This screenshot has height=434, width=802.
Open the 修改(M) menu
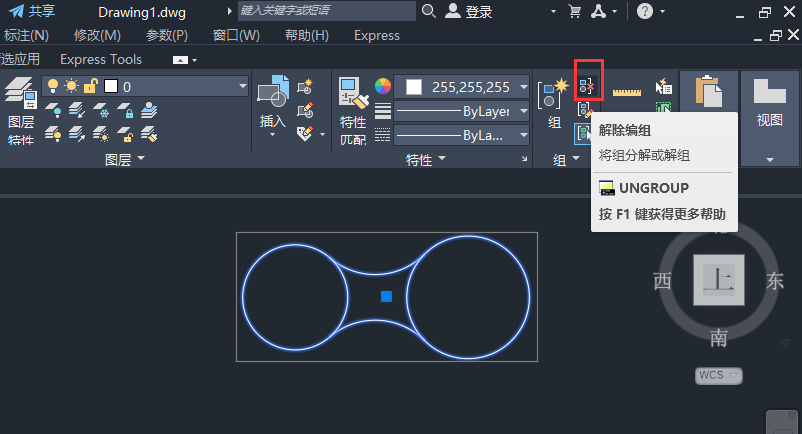[x=95, y=35]
